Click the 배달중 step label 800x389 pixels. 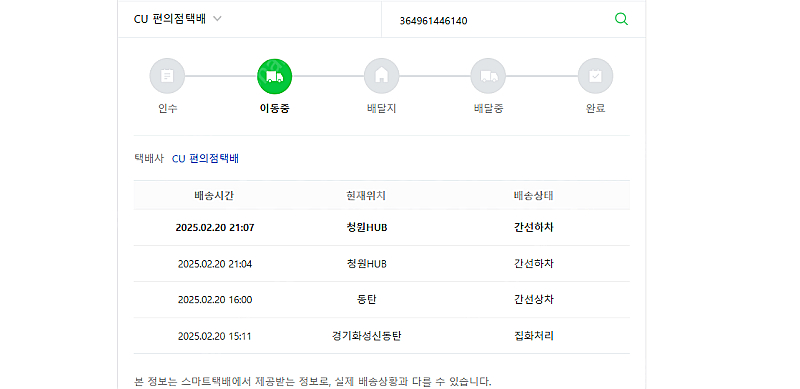click(x=488, y=109)
